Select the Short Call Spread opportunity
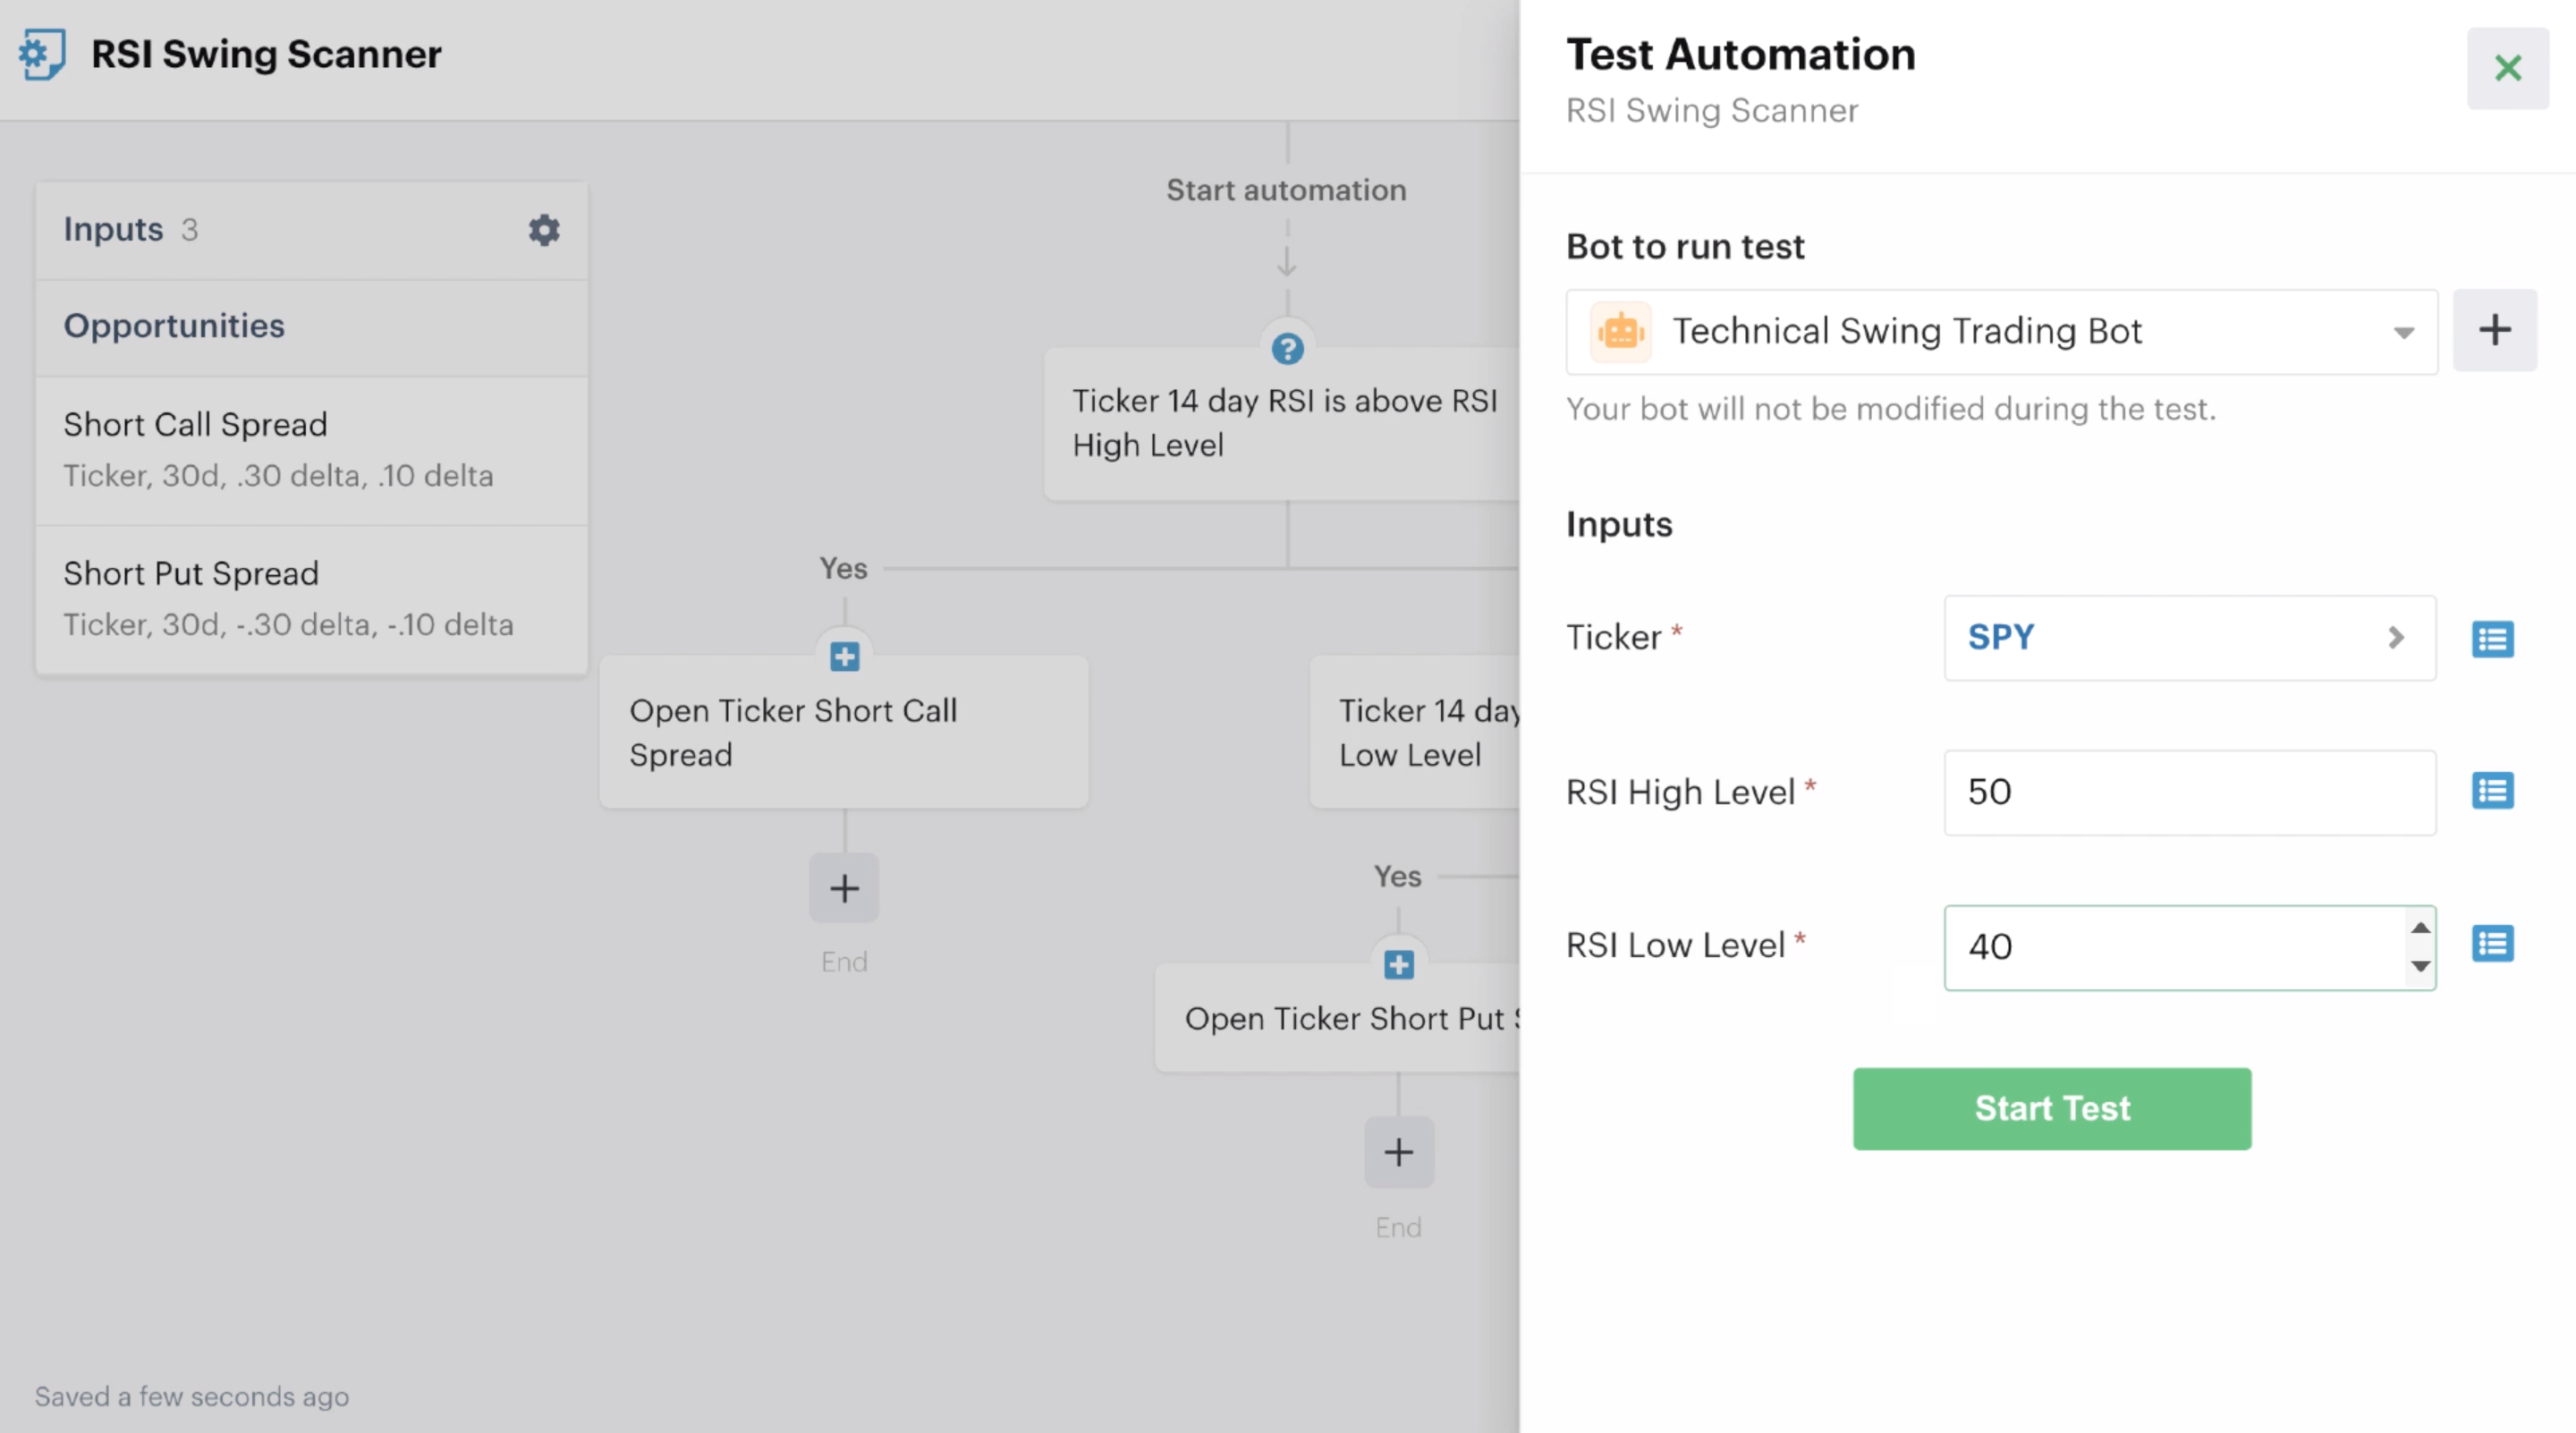2576x1433 pixels. (x=311, y=450)
